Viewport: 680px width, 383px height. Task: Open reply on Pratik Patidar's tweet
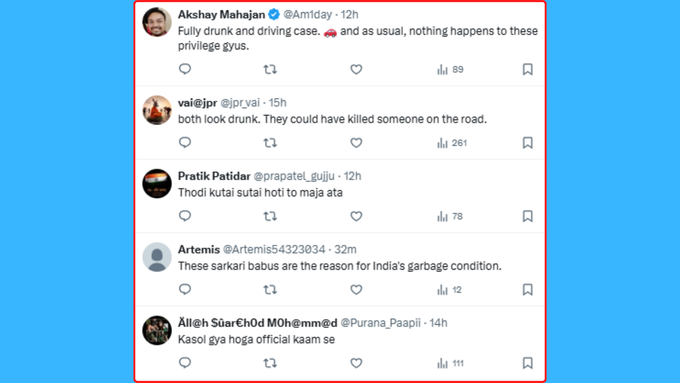tap(185, 216)
